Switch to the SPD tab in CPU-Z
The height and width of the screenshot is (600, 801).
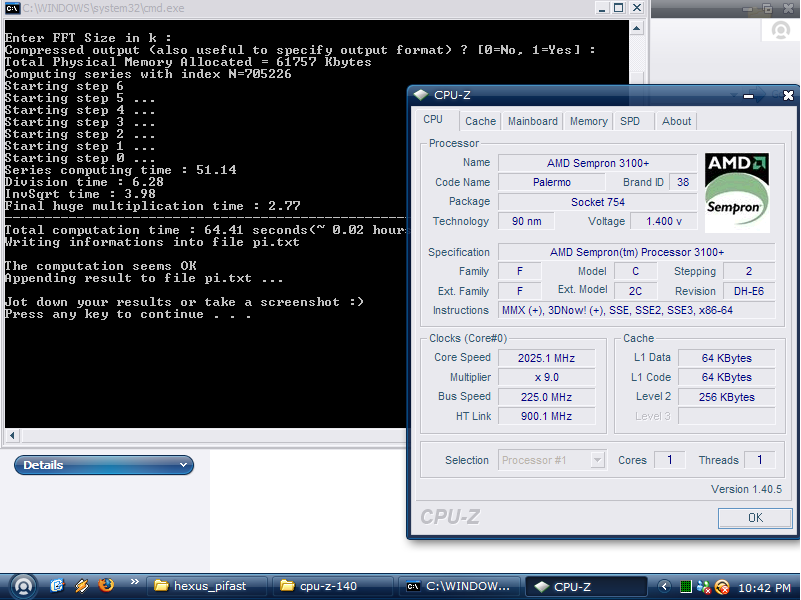tap(630, 122)
